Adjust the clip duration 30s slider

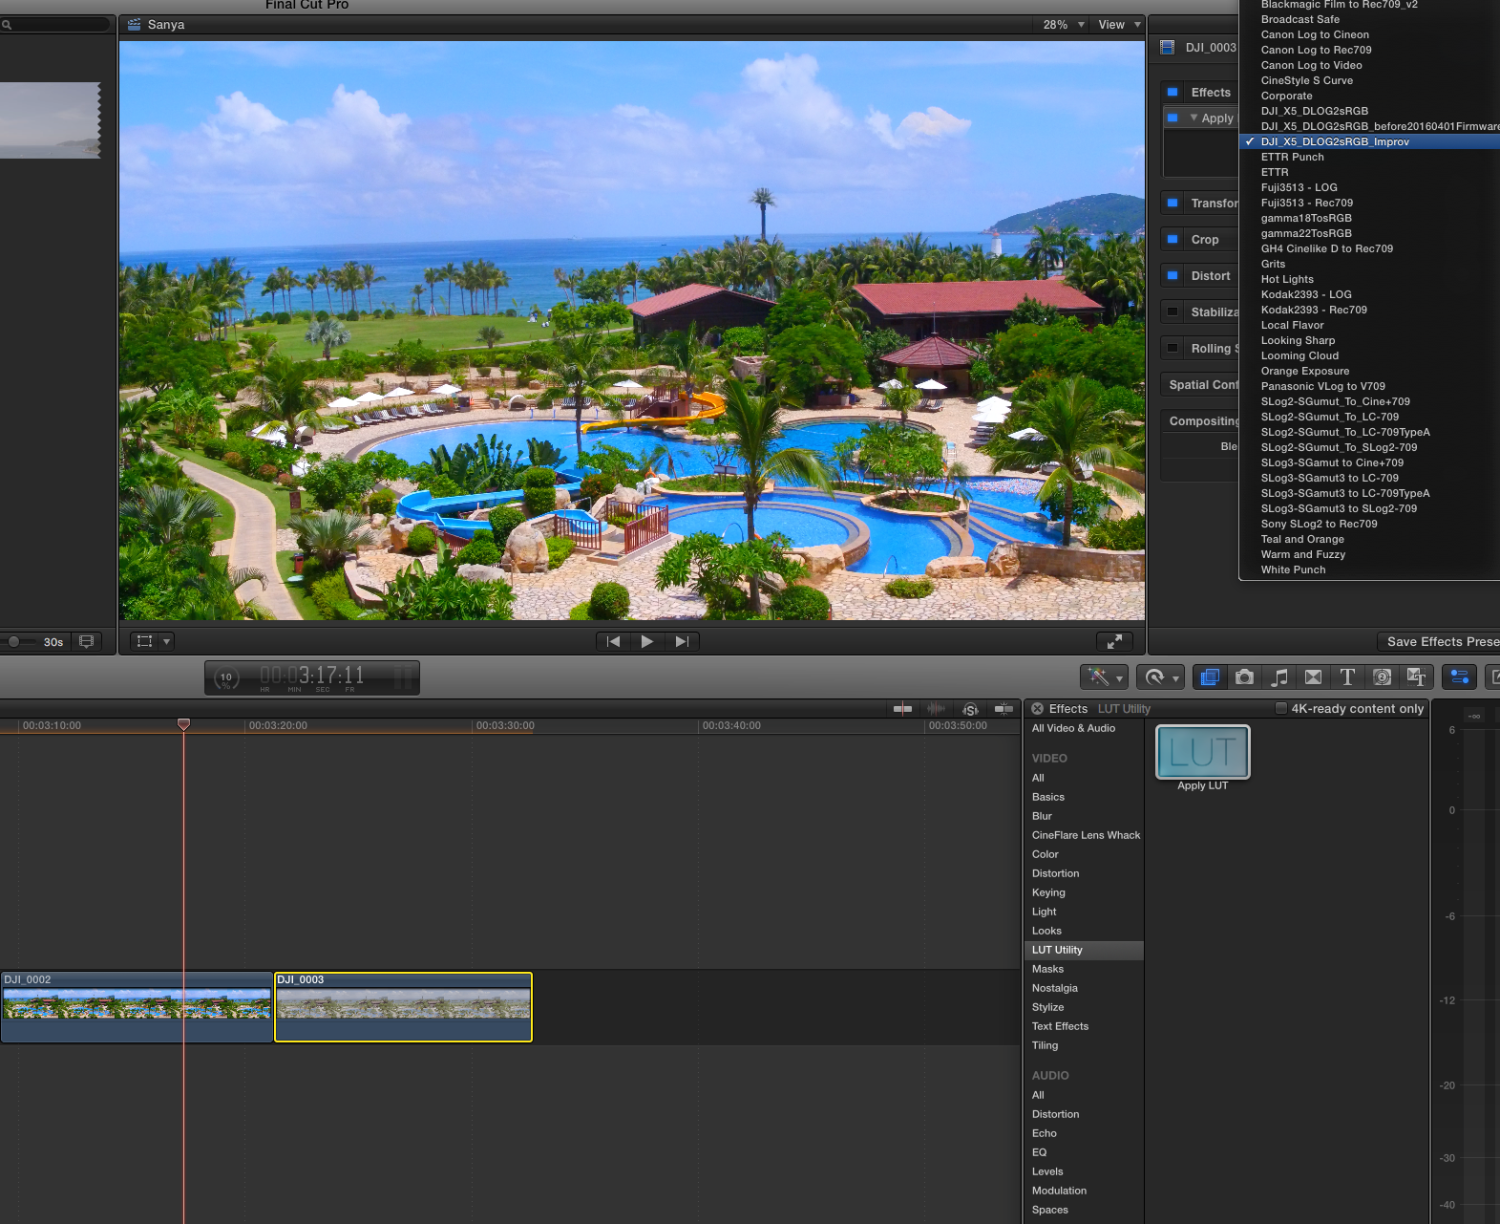pyautogui.click(x=14, y=641)
